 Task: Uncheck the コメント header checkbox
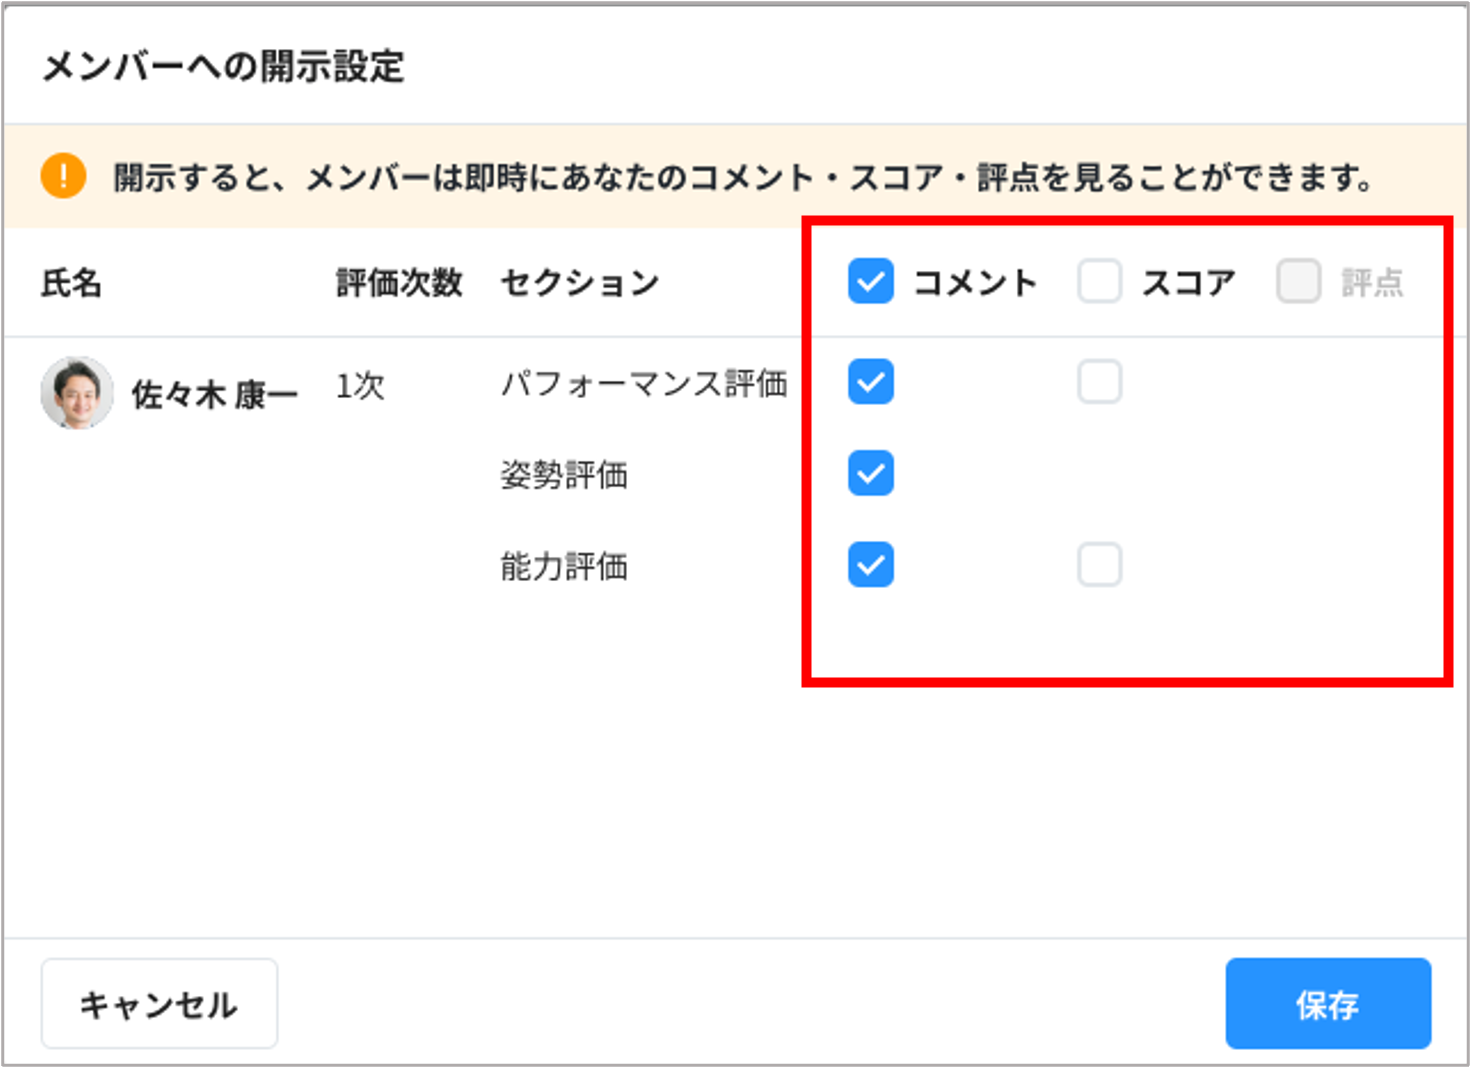coord(869,281)
